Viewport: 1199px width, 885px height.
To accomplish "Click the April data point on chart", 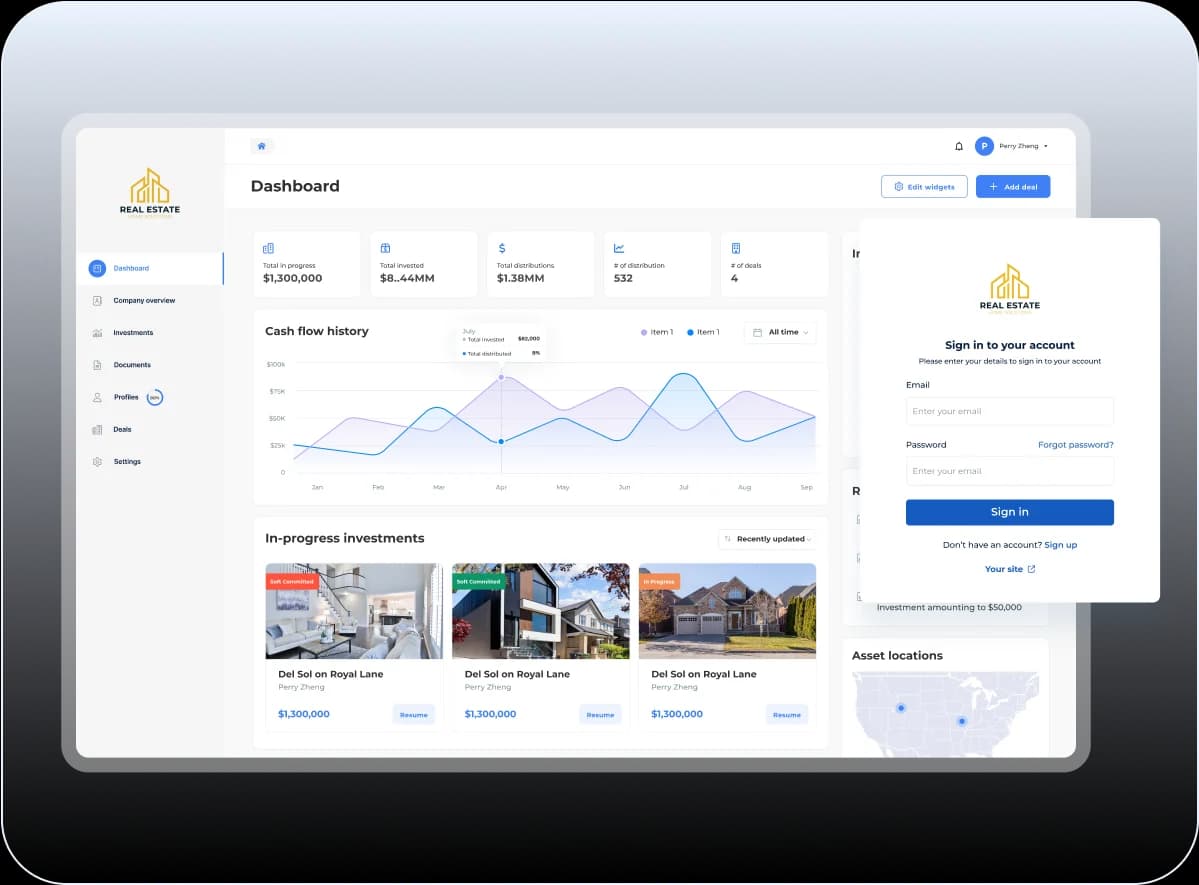I will (501, 441).
